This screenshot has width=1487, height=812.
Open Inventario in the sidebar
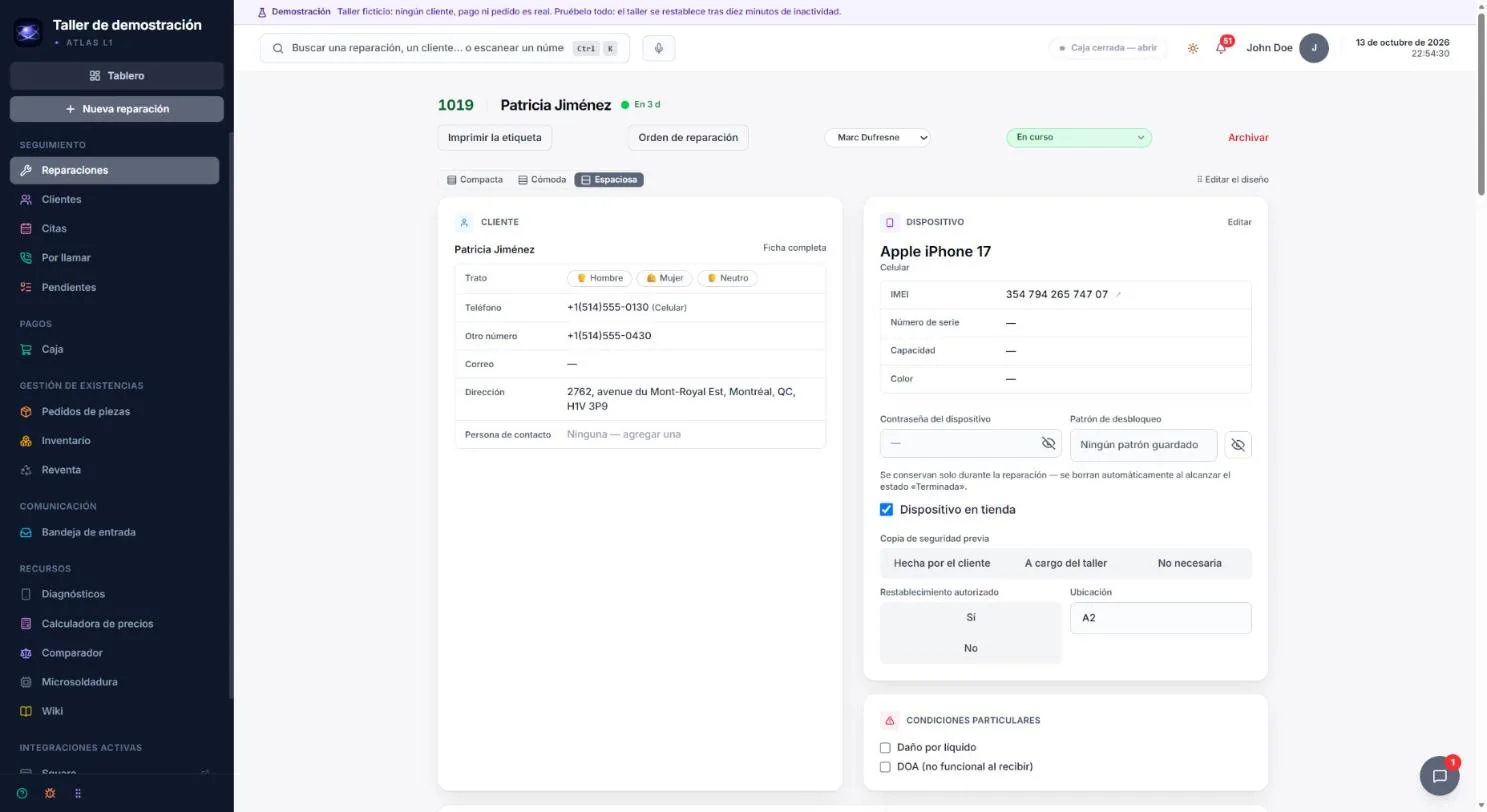[x=115, y=441]
